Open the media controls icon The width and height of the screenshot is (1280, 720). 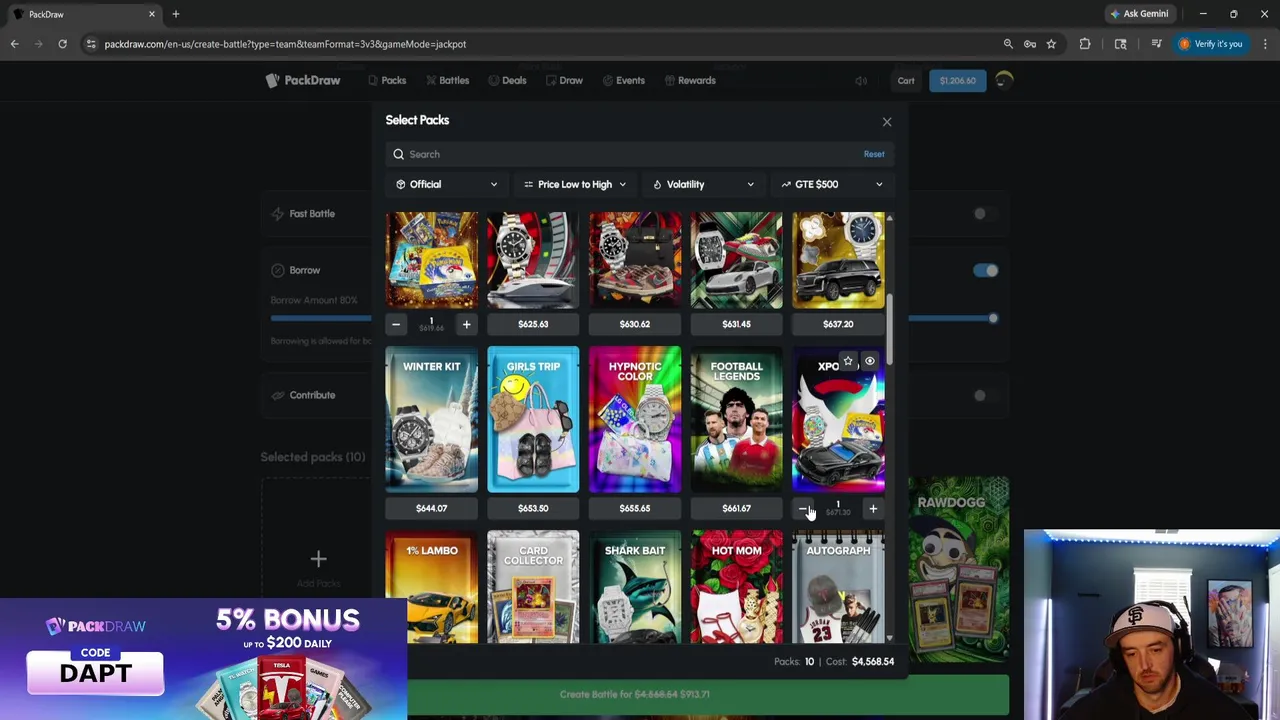pos(1156,44)
